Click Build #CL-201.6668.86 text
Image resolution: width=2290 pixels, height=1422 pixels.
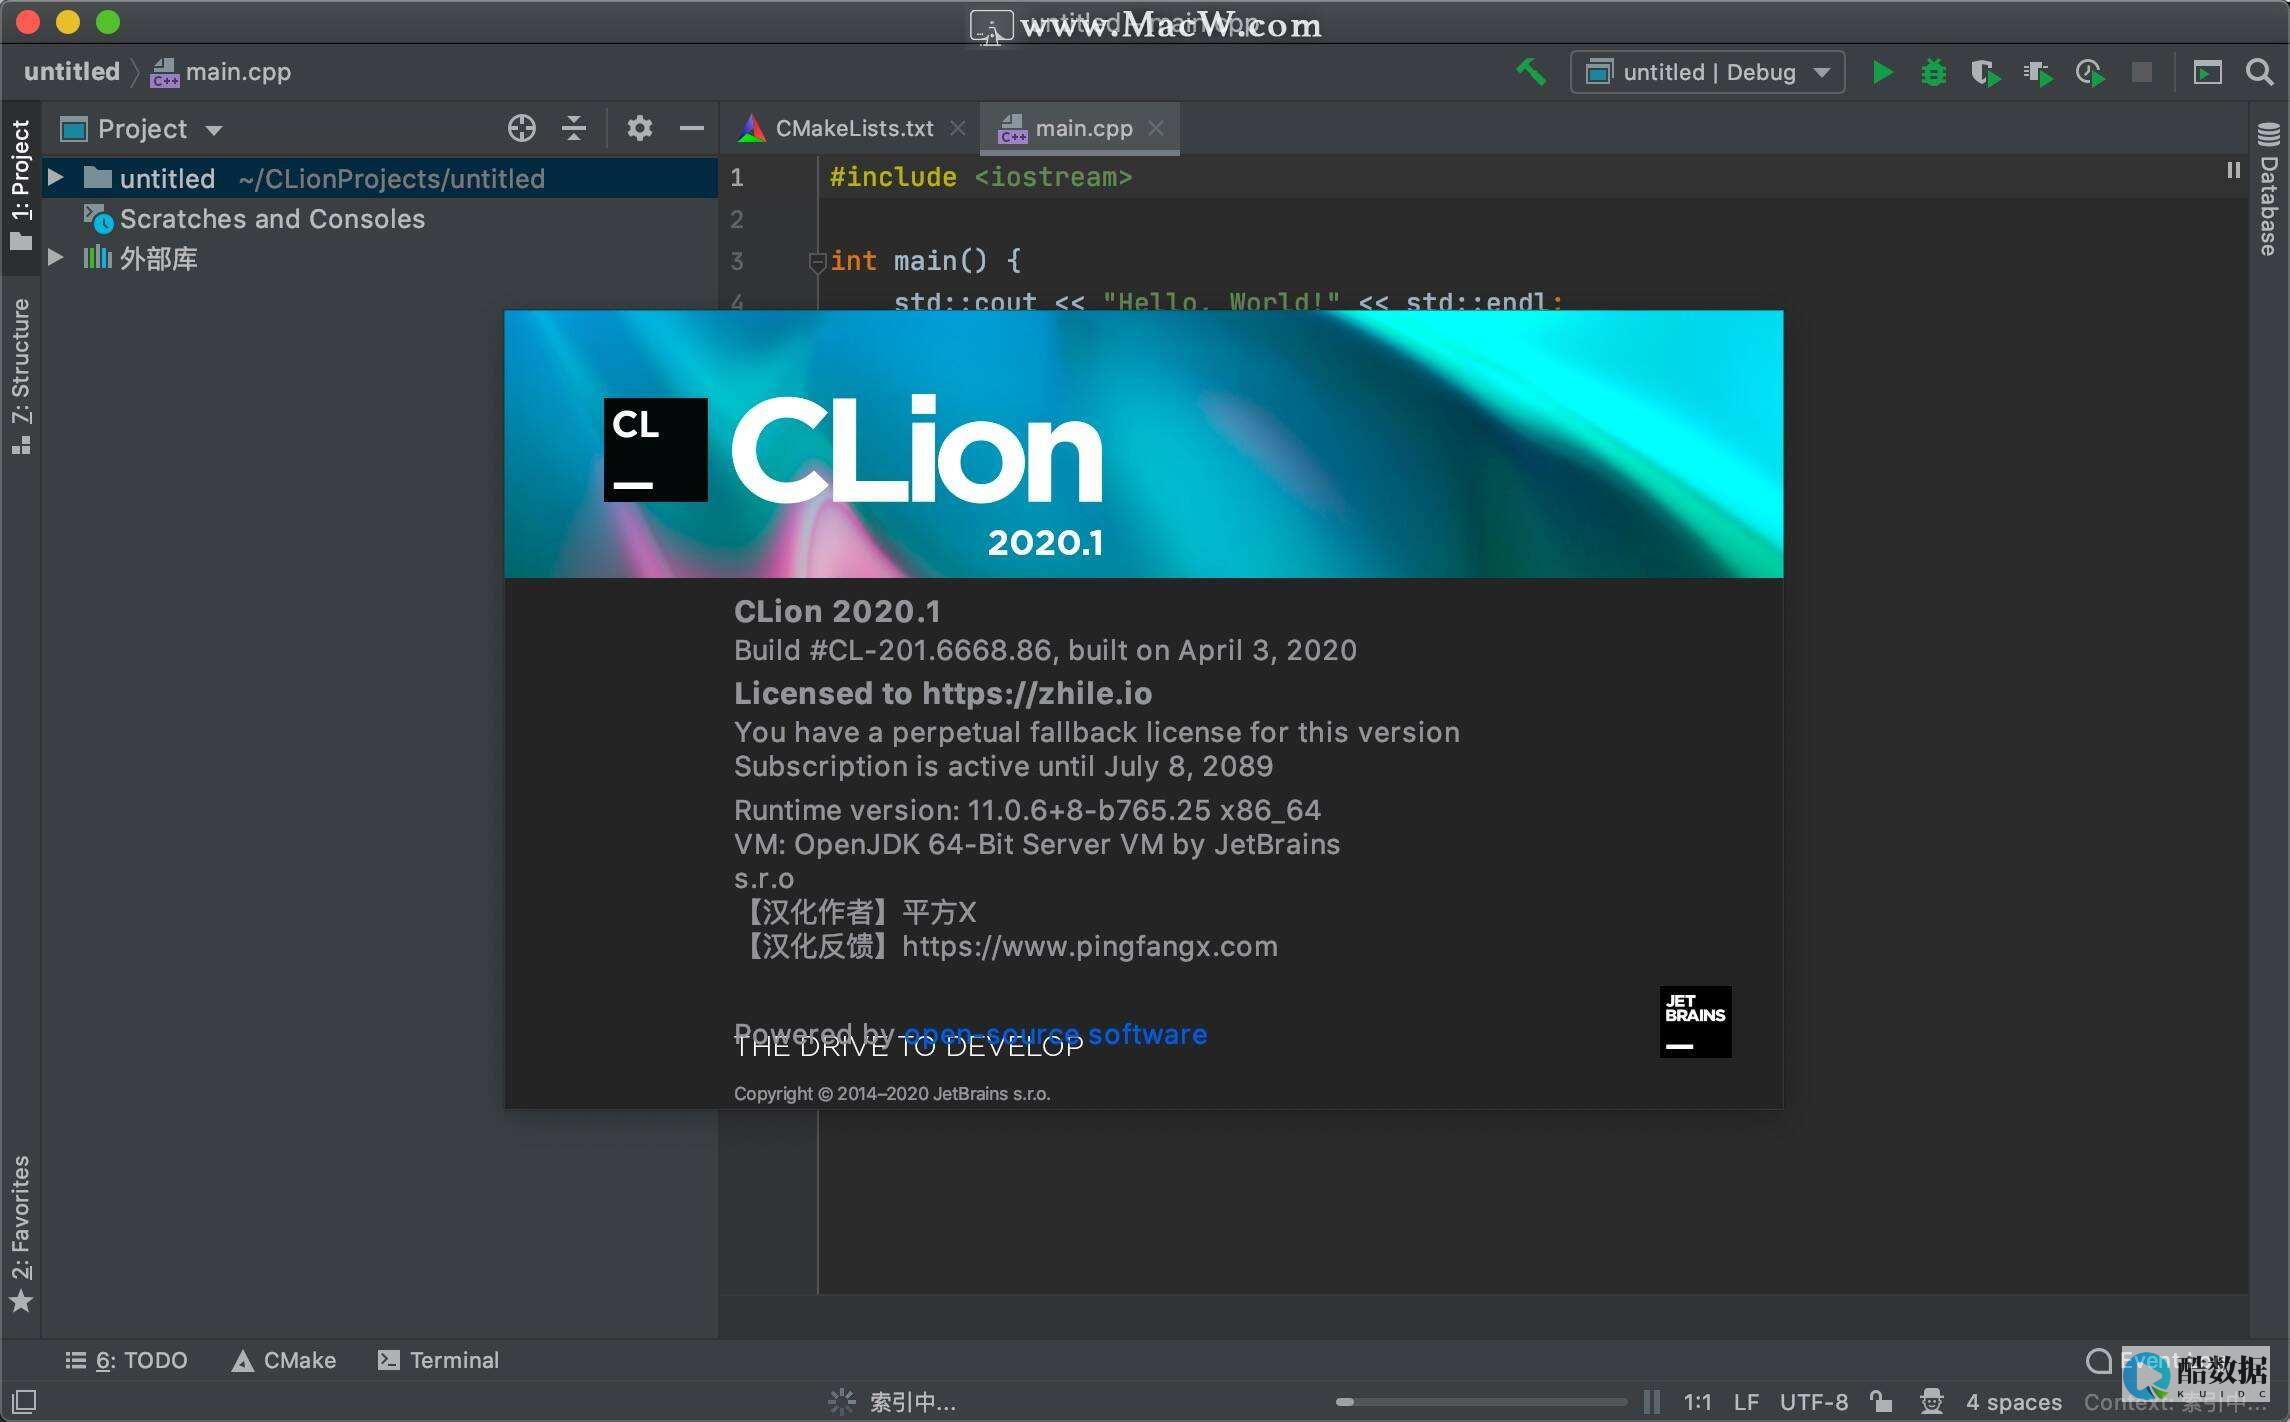tap(1045, 650)
